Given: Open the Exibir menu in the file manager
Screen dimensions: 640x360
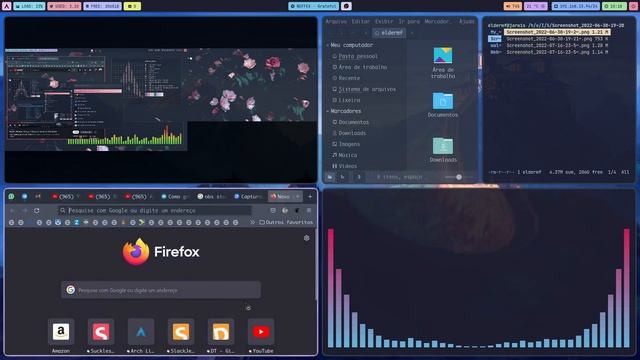Looking at the screenshot, I should click(384, 21).
